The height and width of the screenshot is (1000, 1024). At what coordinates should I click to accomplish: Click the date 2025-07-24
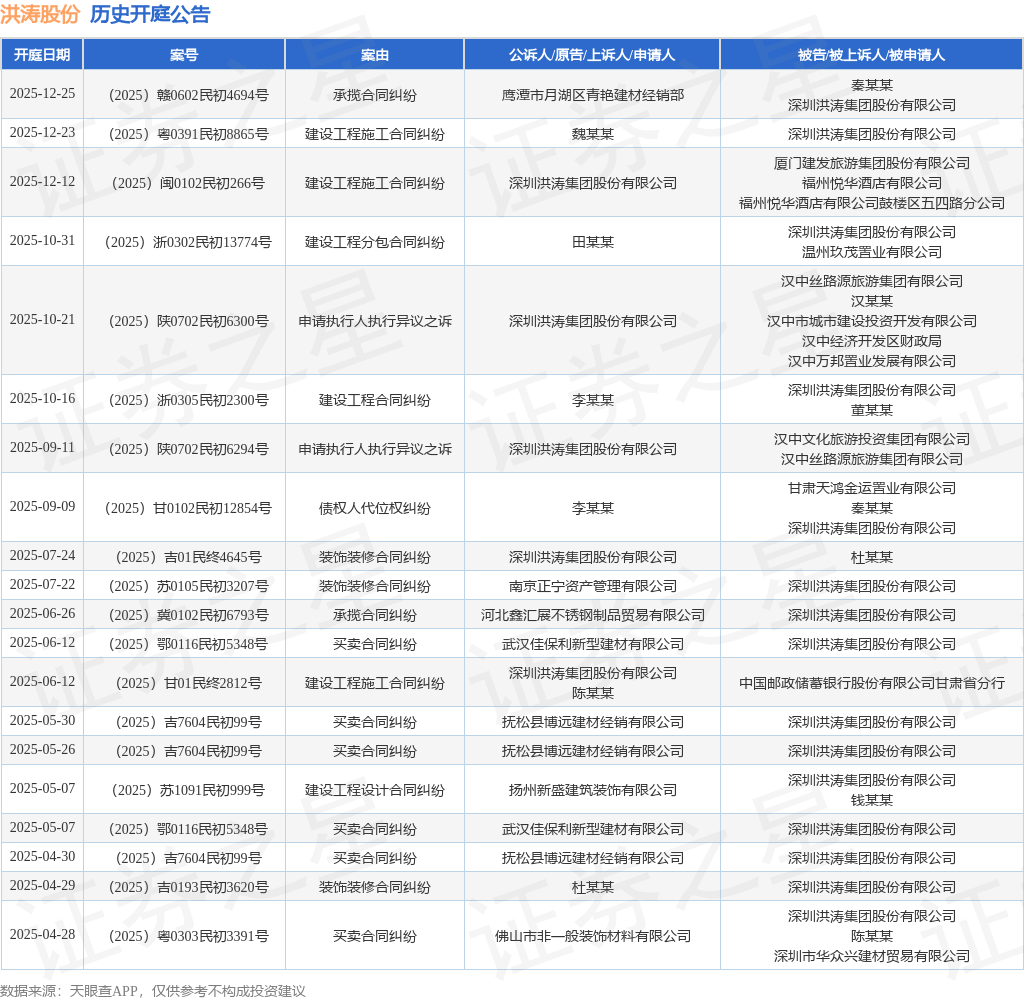tap(42, 555)
